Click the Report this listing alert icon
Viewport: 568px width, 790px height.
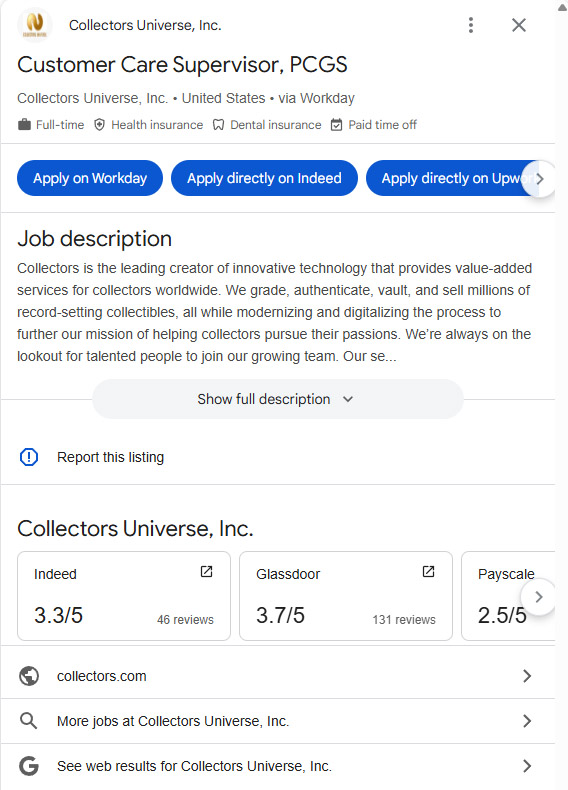point(29,457)
